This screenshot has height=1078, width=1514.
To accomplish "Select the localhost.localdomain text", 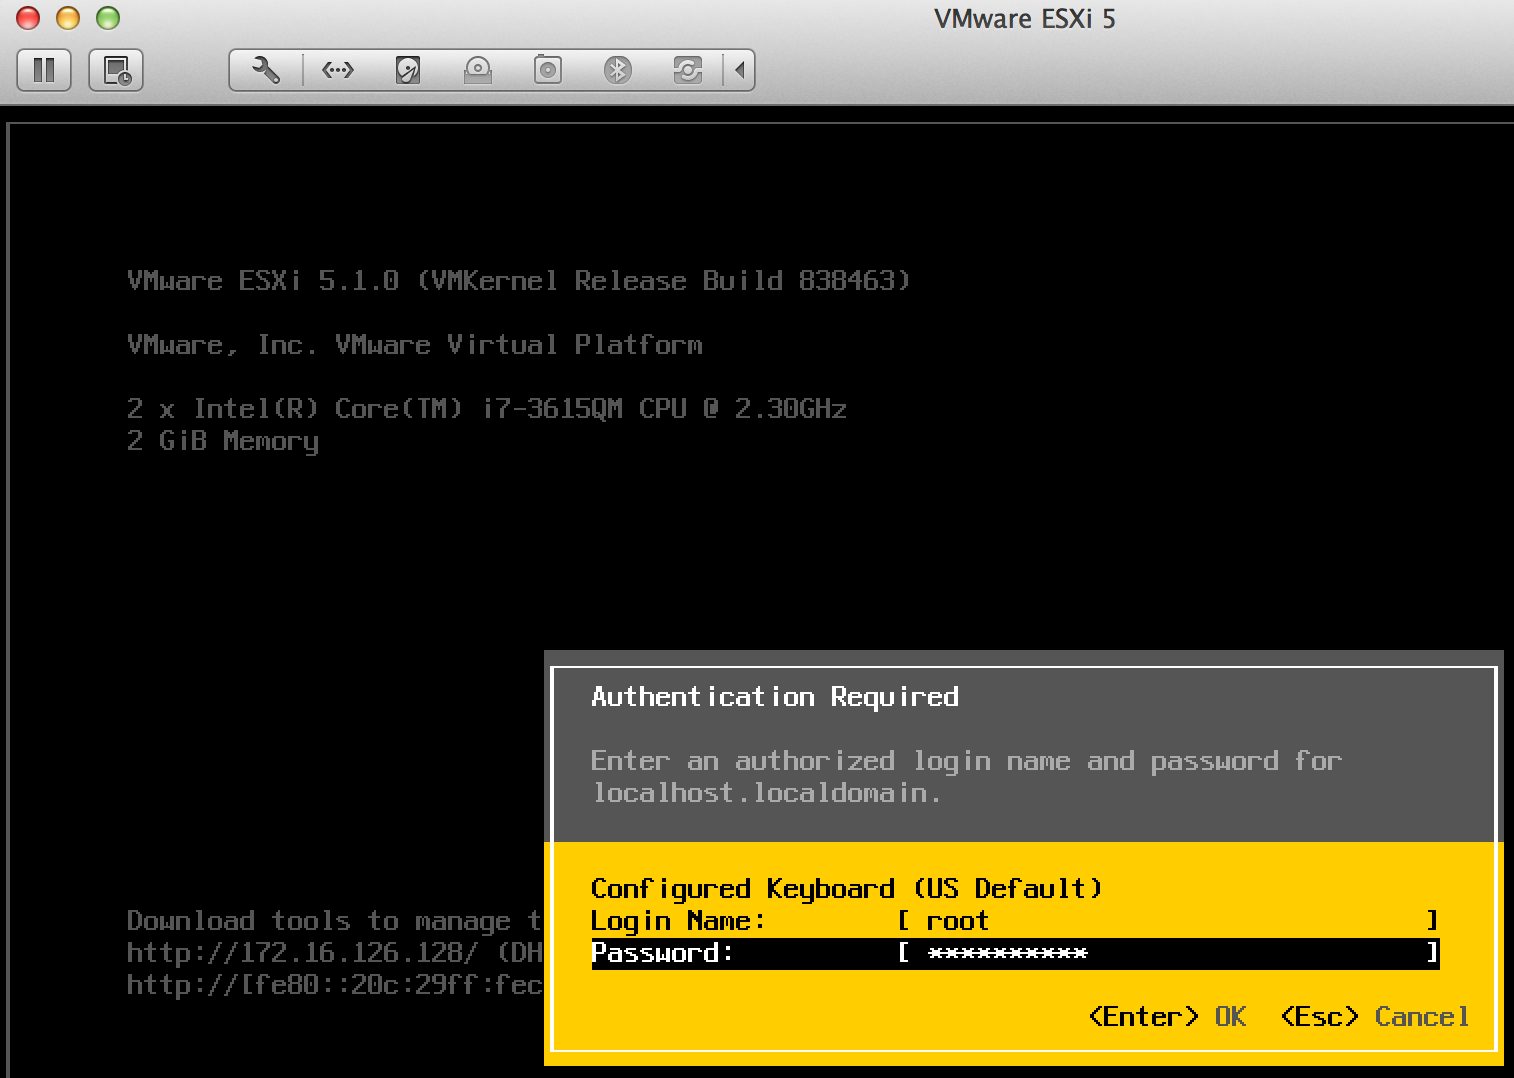I will pyautogui.click(x=766, y=793).
